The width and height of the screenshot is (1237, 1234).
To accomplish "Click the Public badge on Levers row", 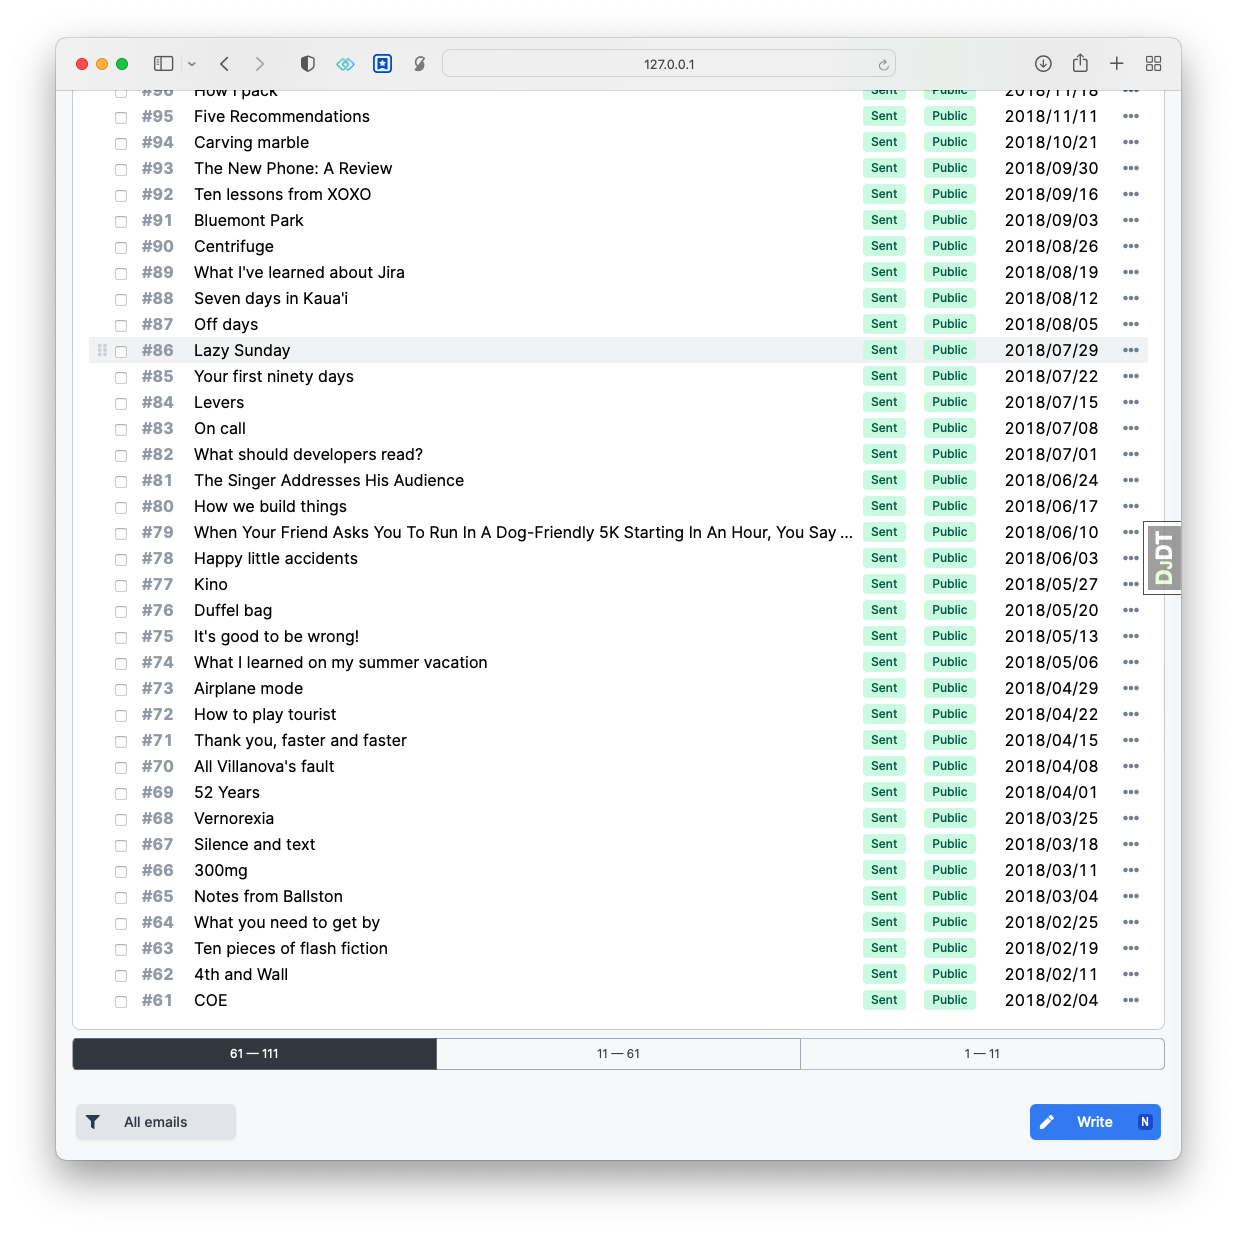I will click(x=949, y=402).
